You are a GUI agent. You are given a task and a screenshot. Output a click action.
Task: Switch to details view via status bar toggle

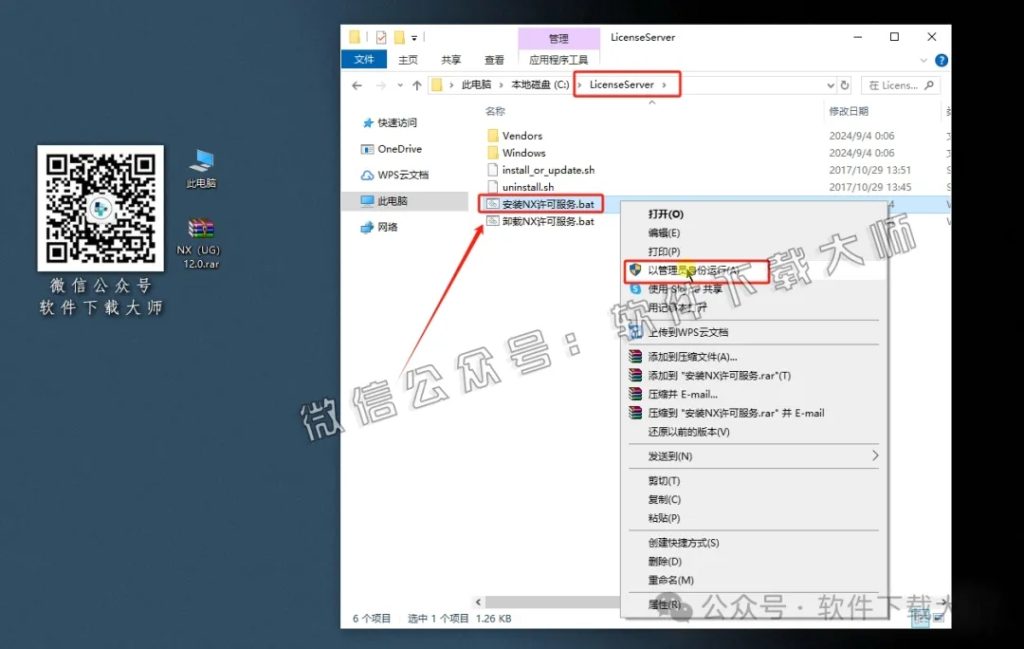tap(920, 620)
